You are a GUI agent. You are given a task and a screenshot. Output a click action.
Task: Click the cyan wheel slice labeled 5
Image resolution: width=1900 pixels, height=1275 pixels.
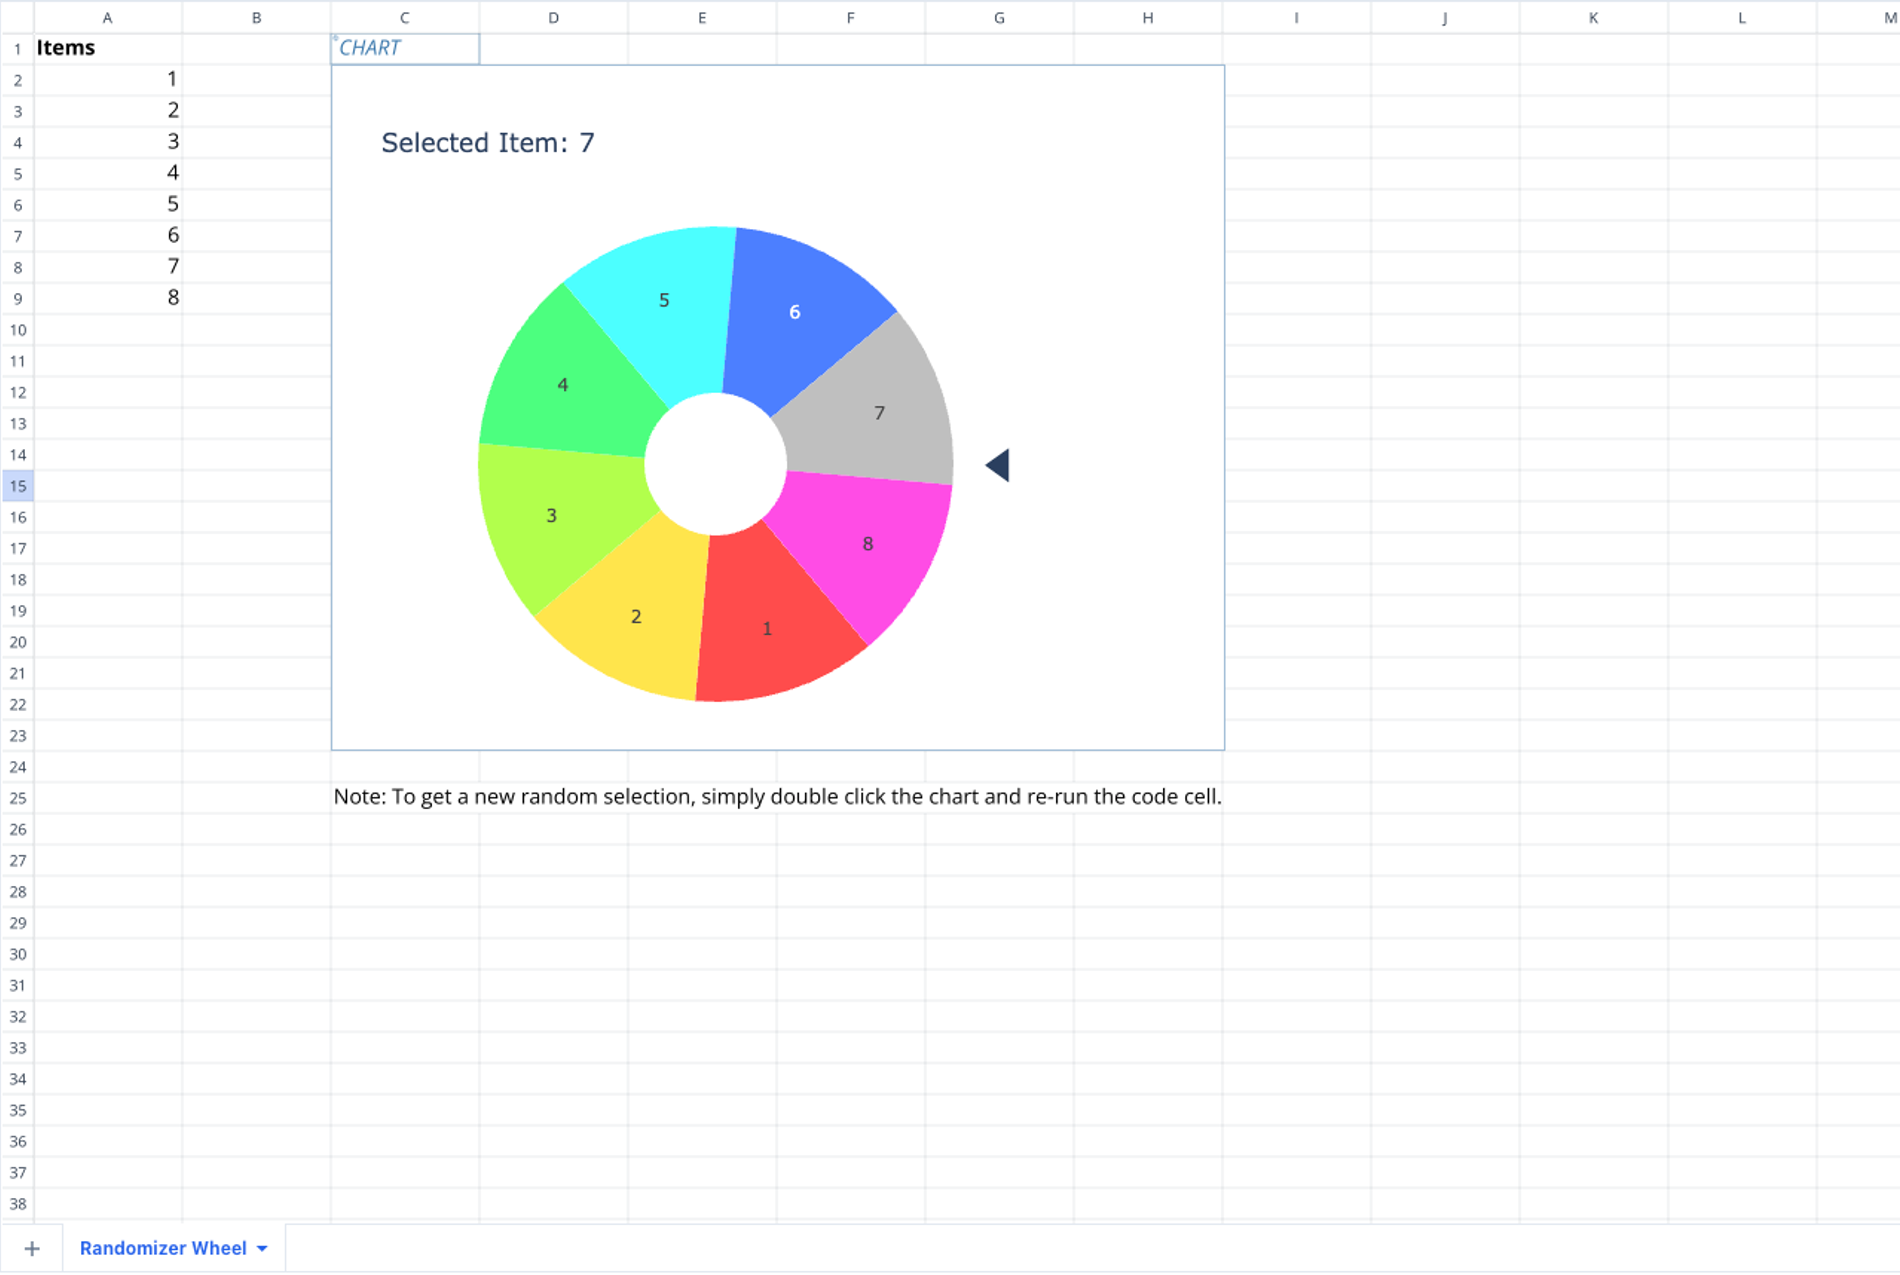pyautogui.click(x=660, y=305)
